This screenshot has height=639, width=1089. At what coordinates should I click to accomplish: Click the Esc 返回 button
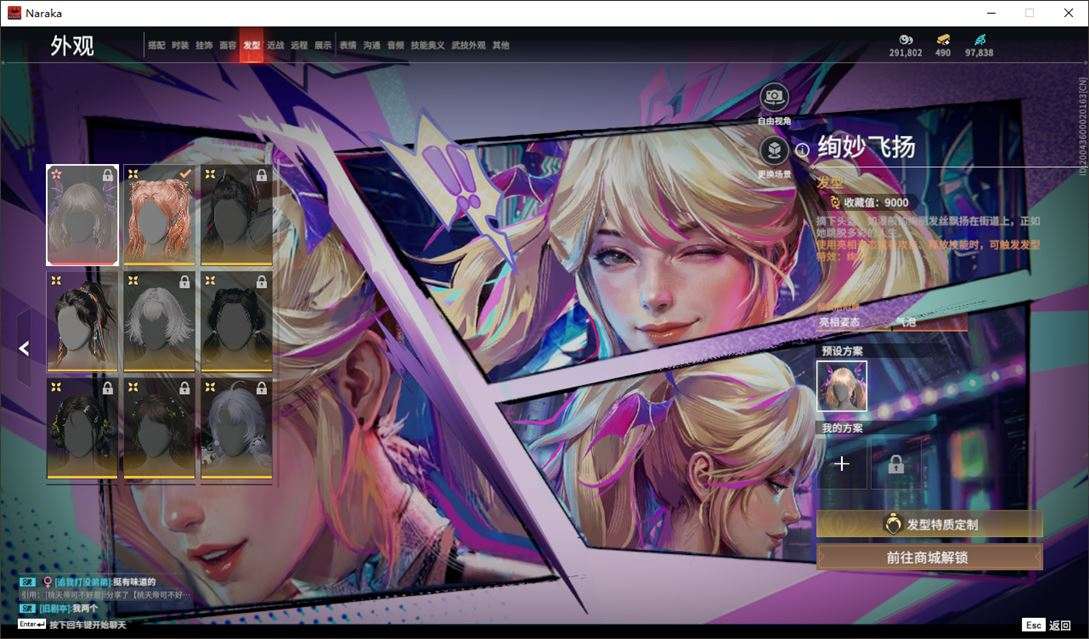(x=1047, y=625)
